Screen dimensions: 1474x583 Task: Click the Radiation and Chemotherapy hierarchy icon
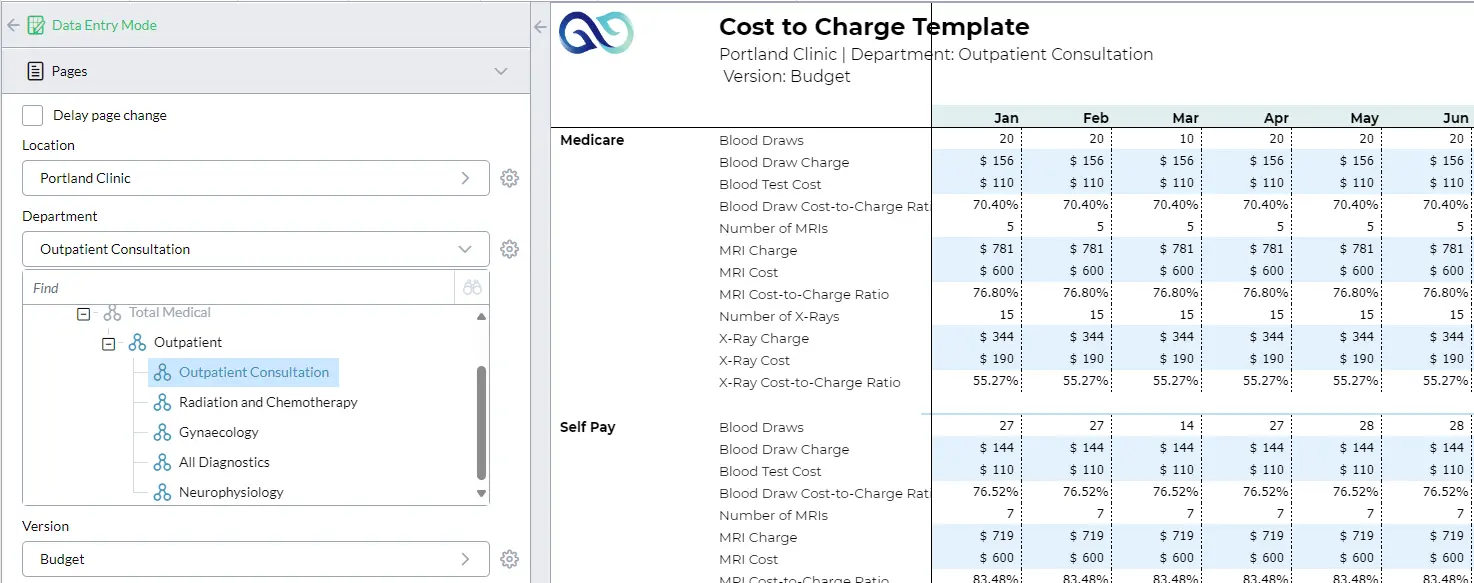point(162,402)
